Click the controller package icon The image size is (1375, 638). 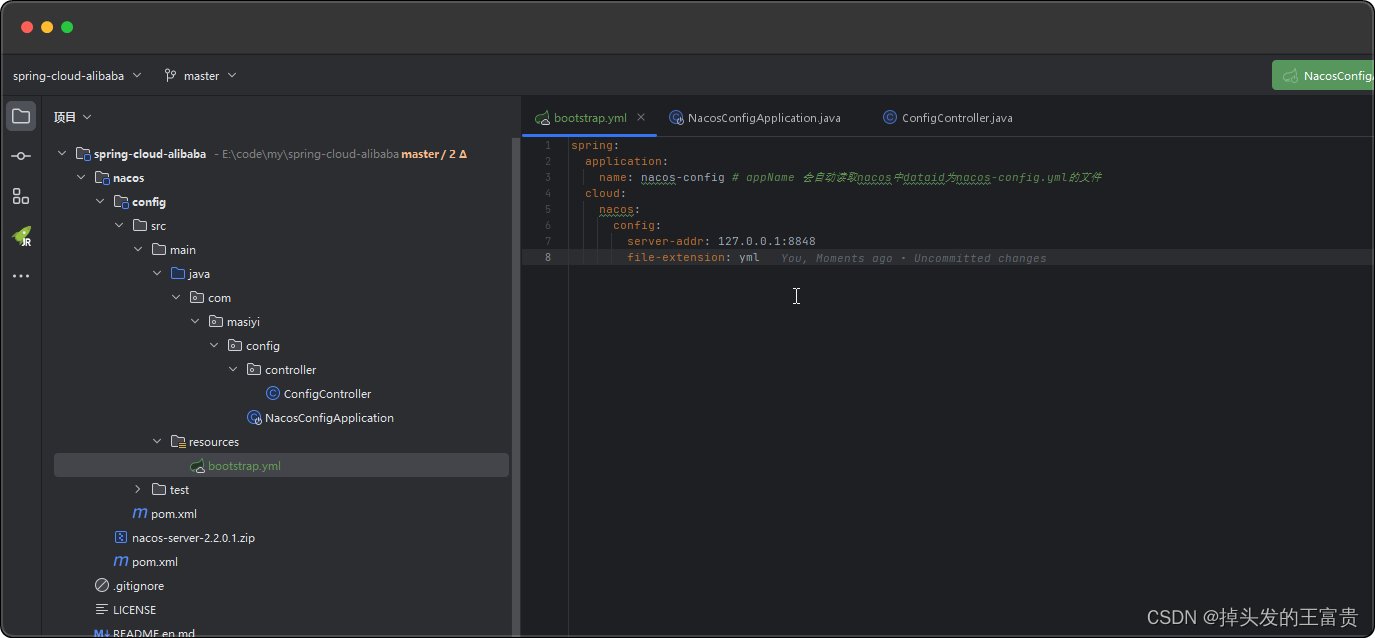[x=255, y=369]
